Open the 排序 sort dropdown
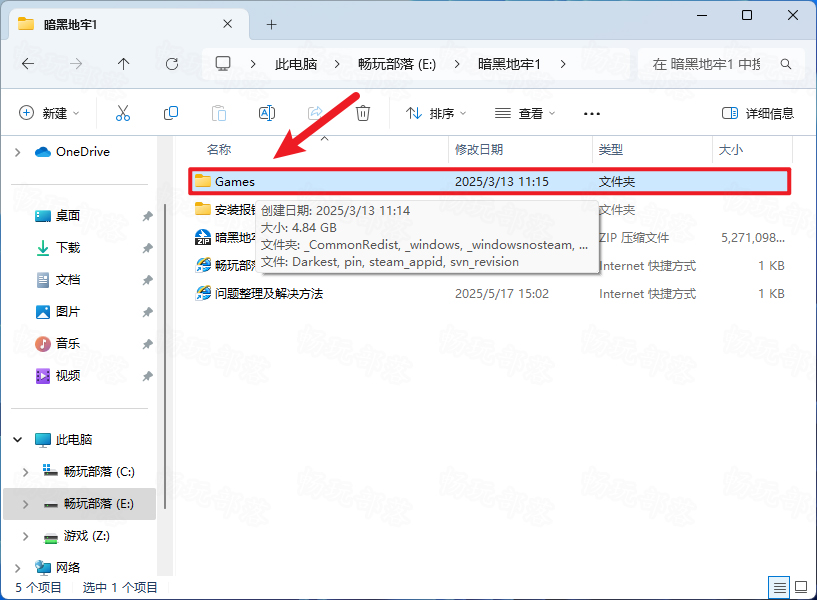Viewport: 817px width, 600px height. [436, 113]
